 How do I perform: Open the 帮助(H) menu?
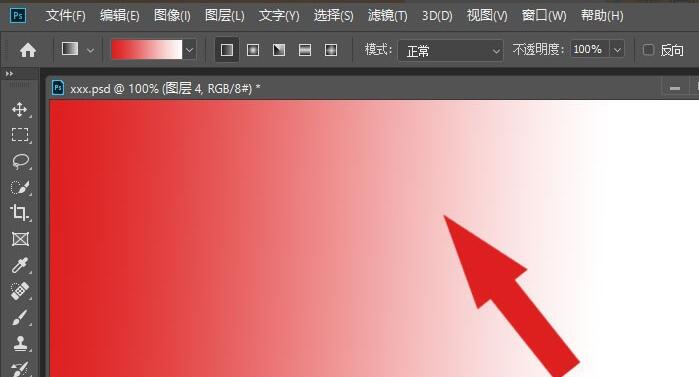pyautogui.click(x=602, y=16)
